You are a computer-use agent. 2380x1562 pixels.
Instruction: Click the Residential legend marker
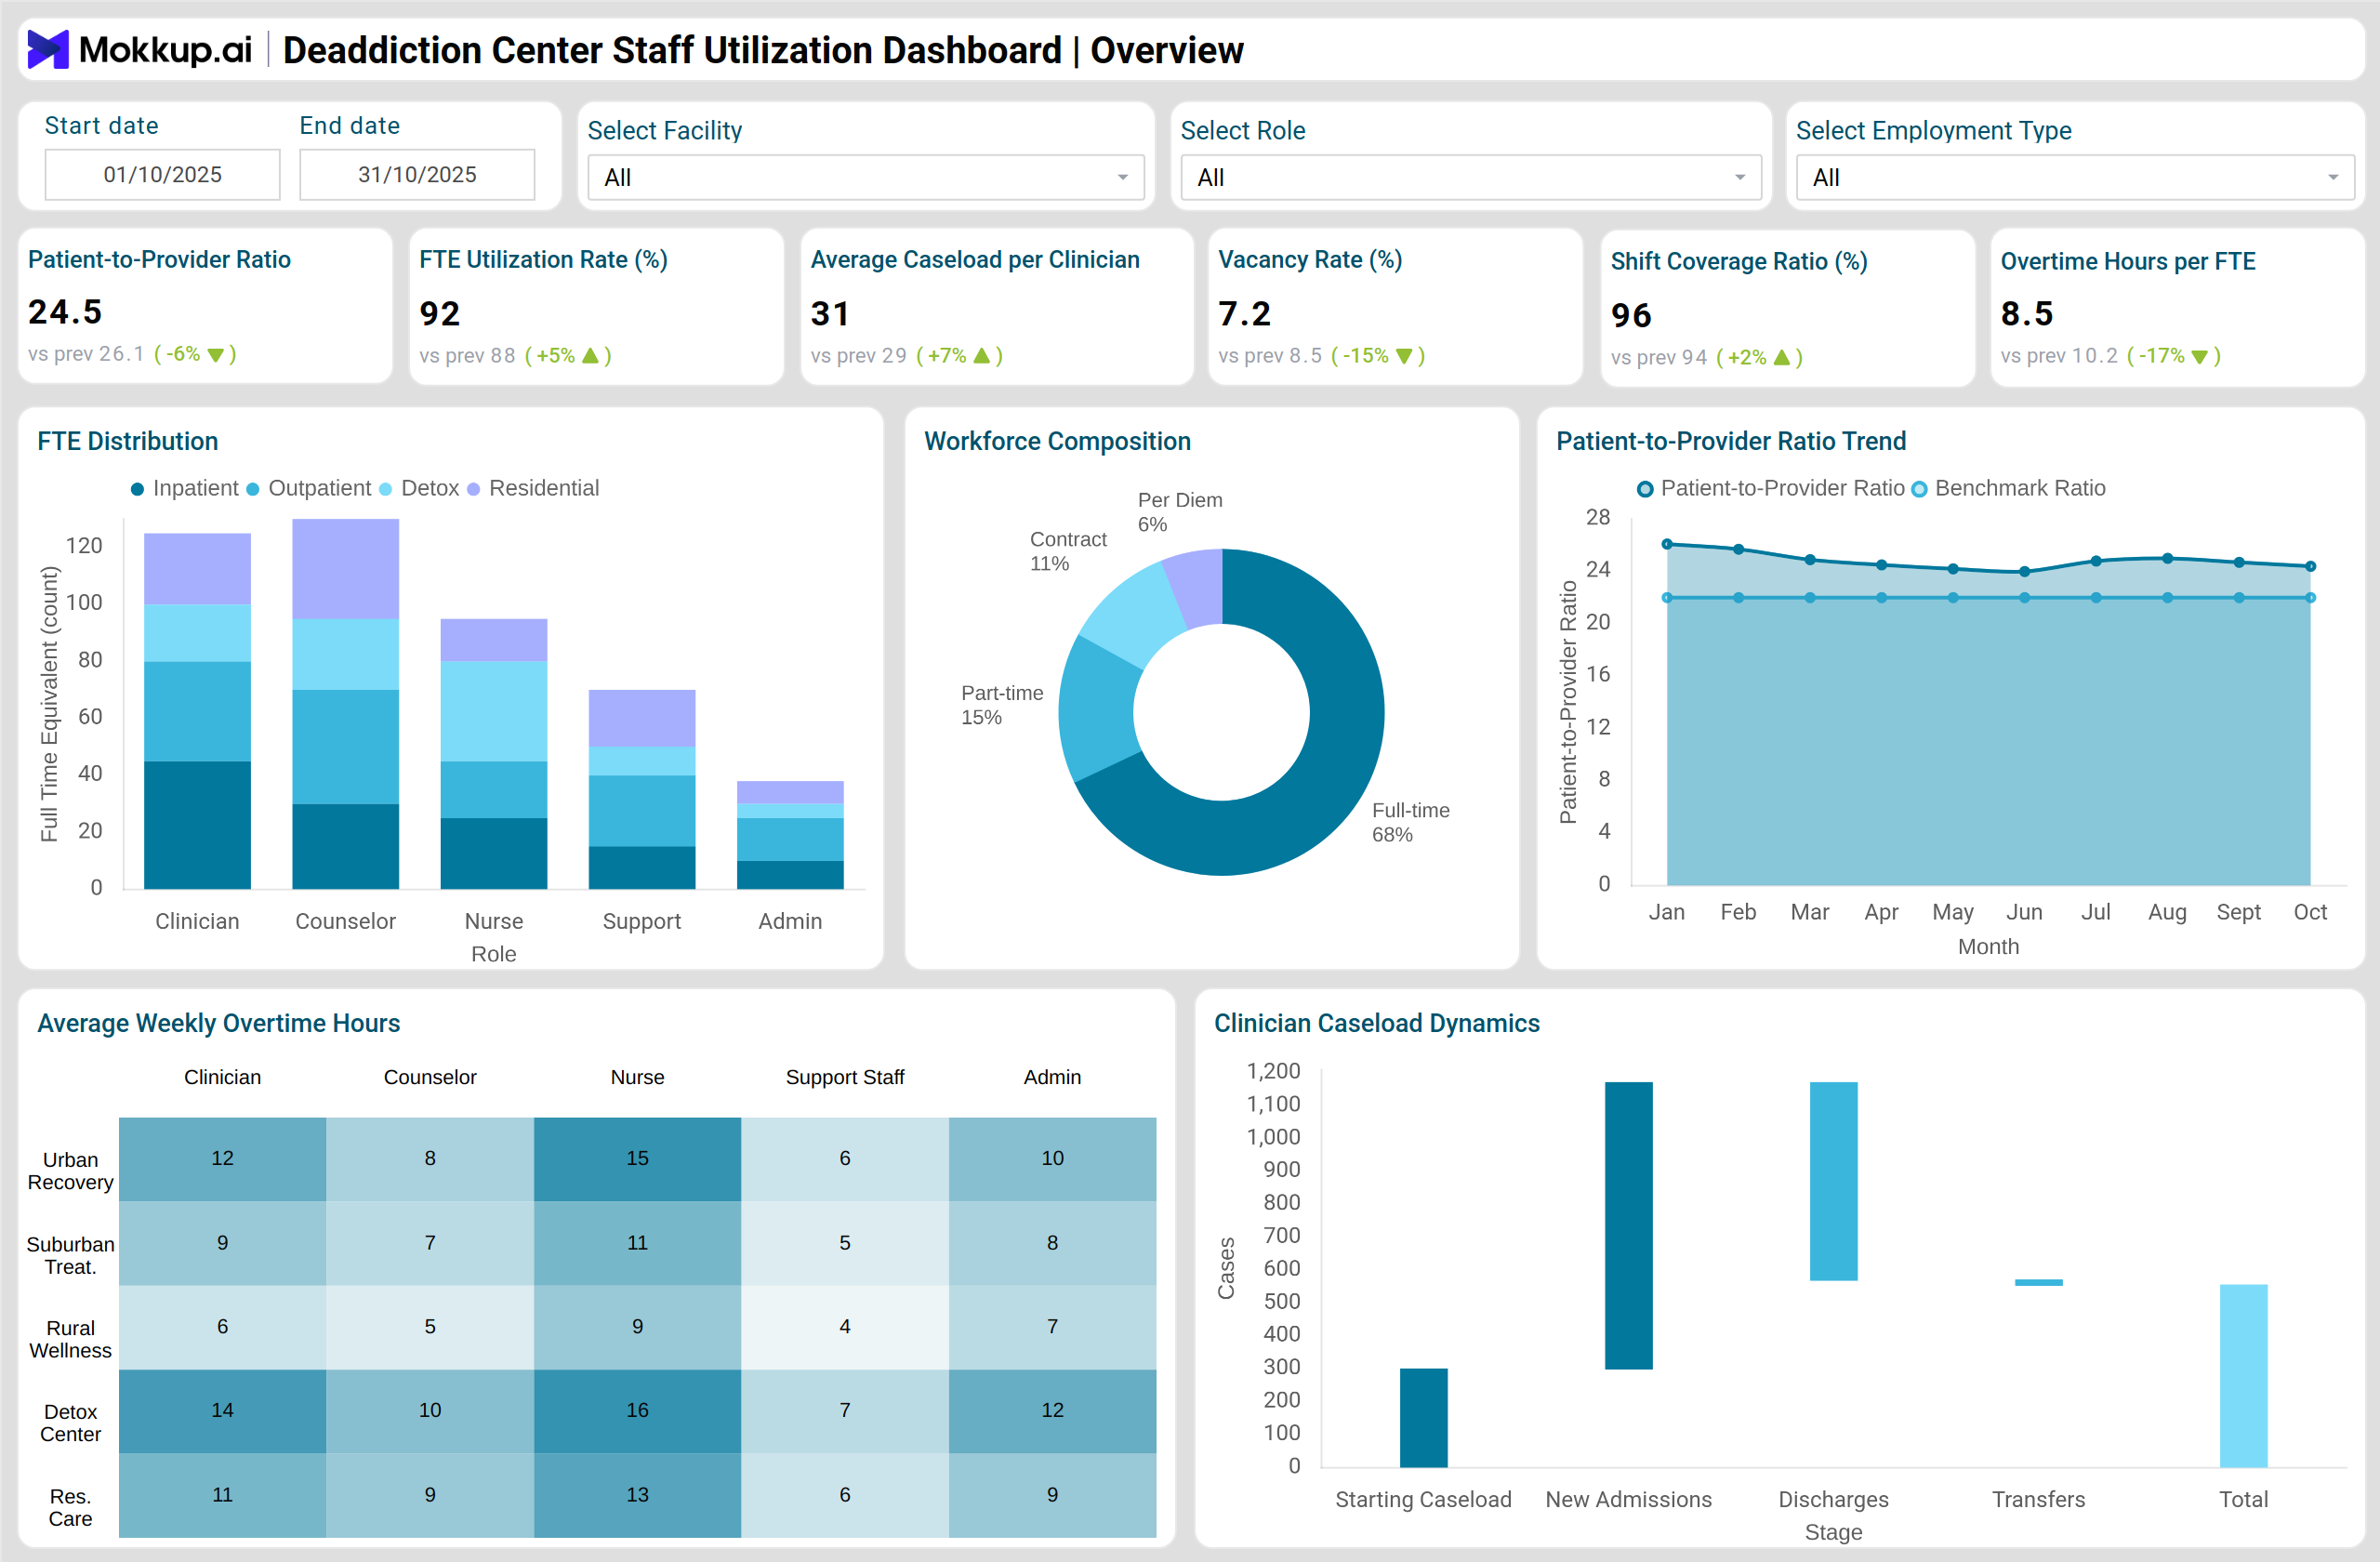(x=473, y=489)
